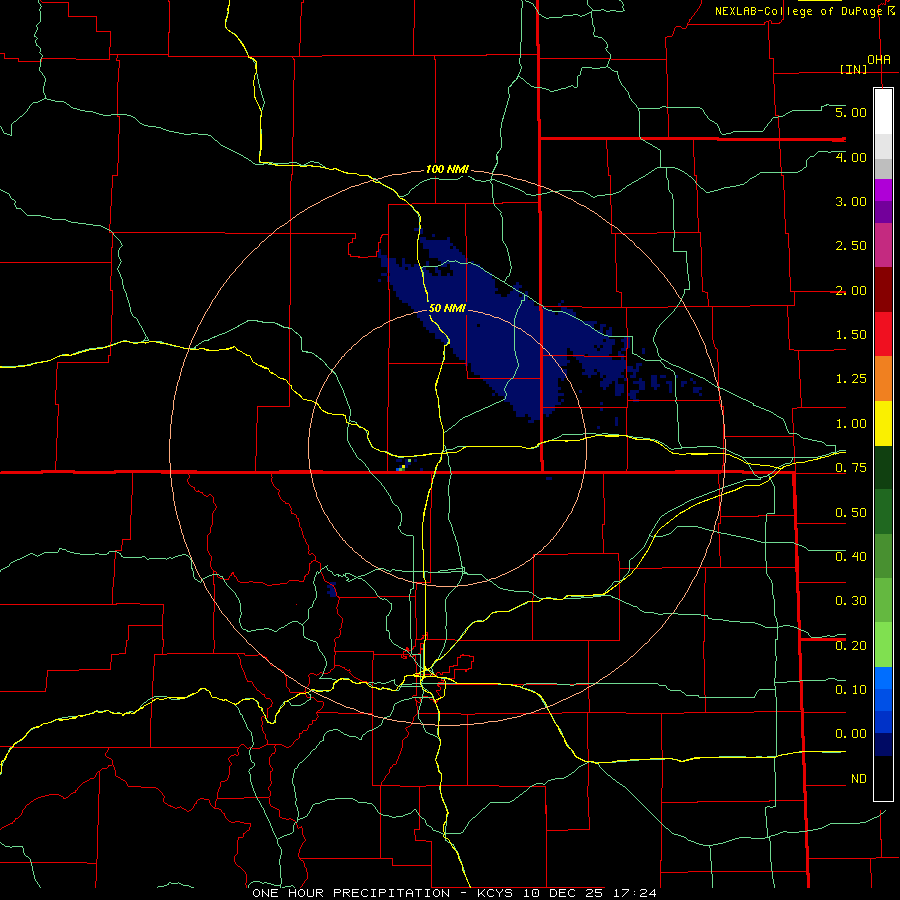Image resolution: width=900 pixels, height=900 pixels.
Task: Click the NEXLAB-College of DuPage credit text
Action: pyautogui.click(x=800, y=11)
